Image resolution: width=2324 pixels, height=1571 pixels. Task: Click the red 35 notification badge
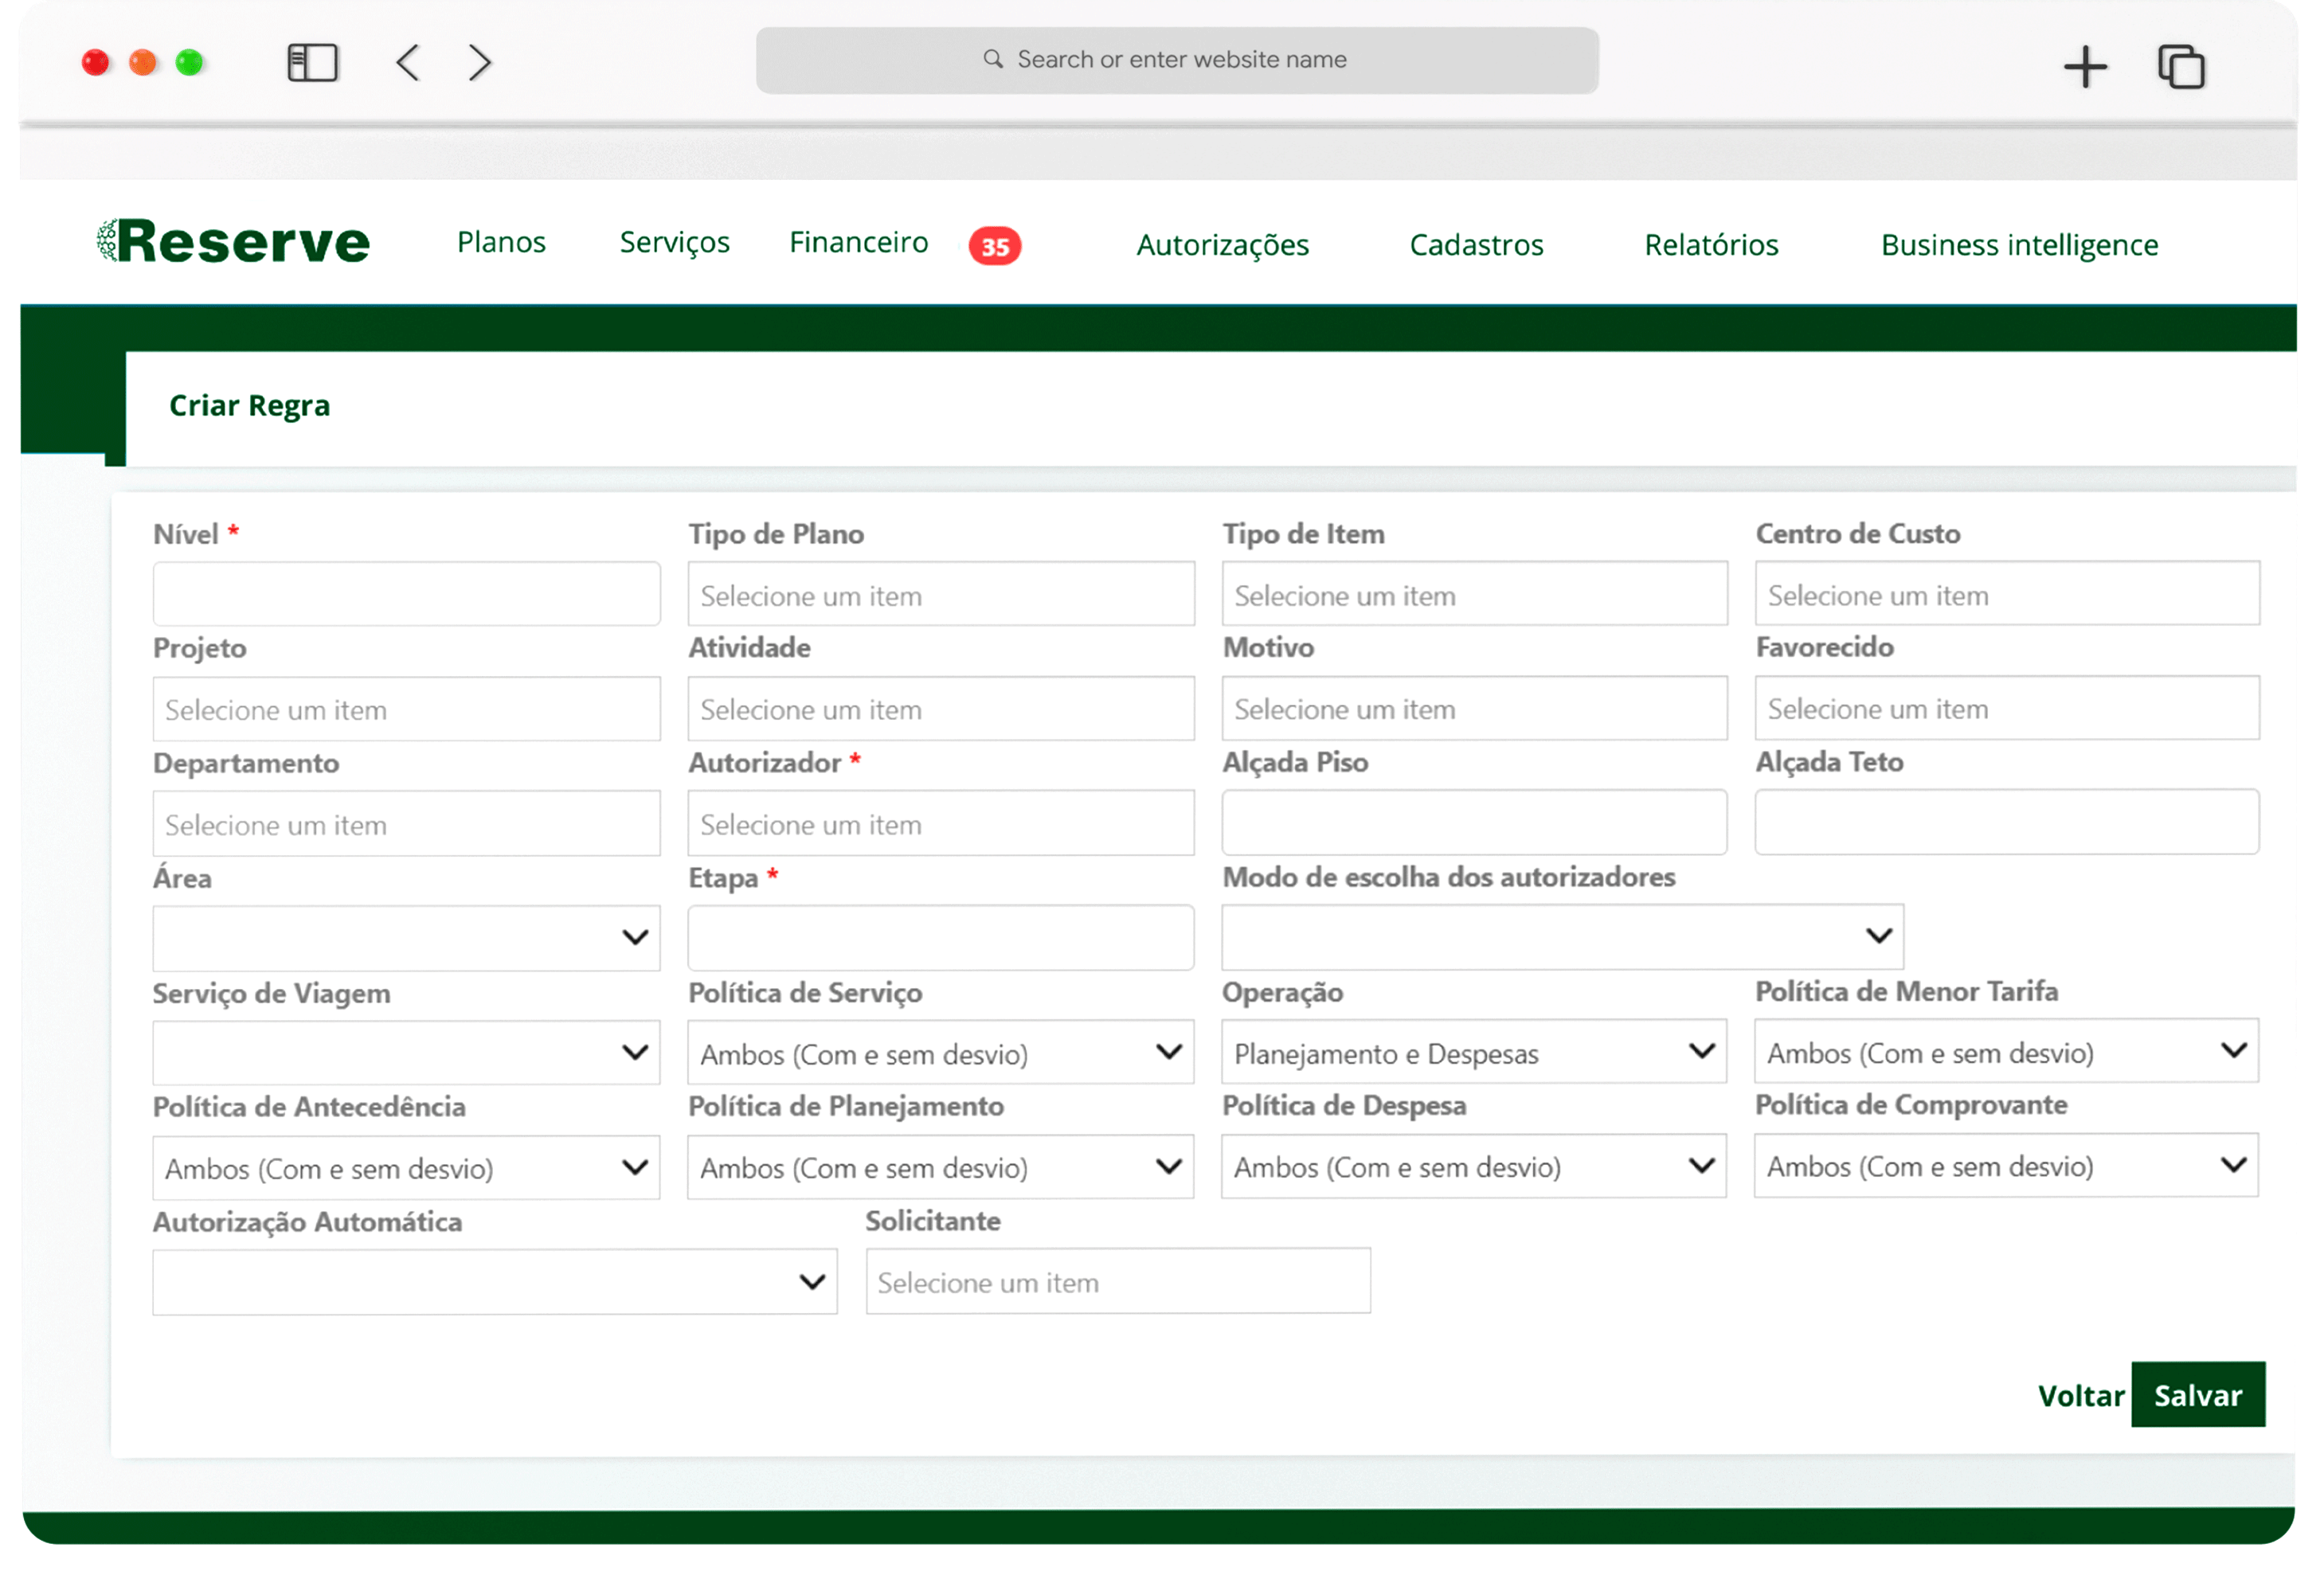(x=994, y=246)
